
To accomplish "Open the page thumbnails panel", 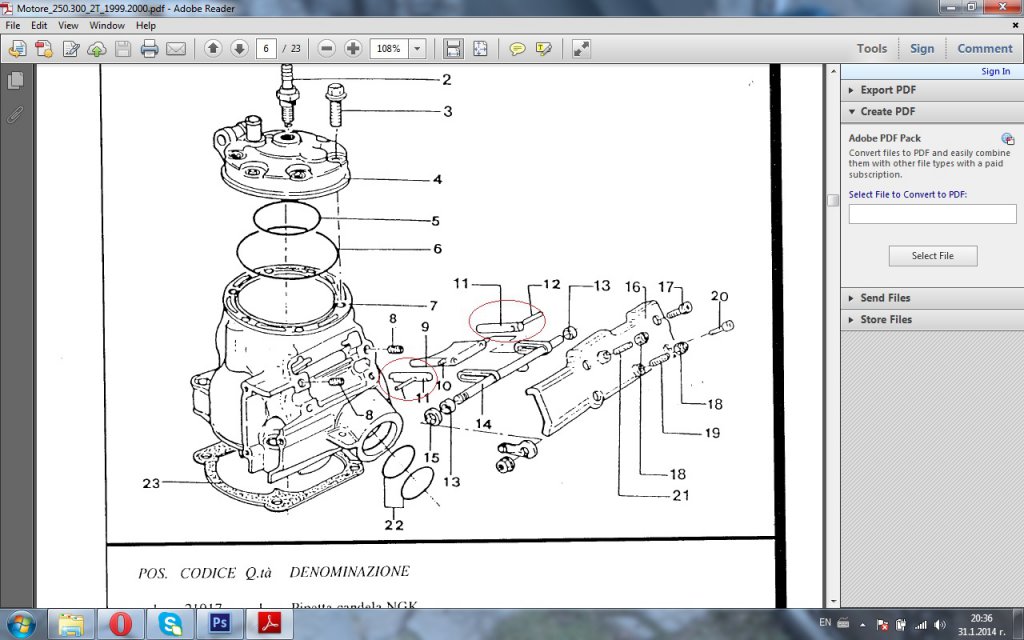I will point(15,80).
